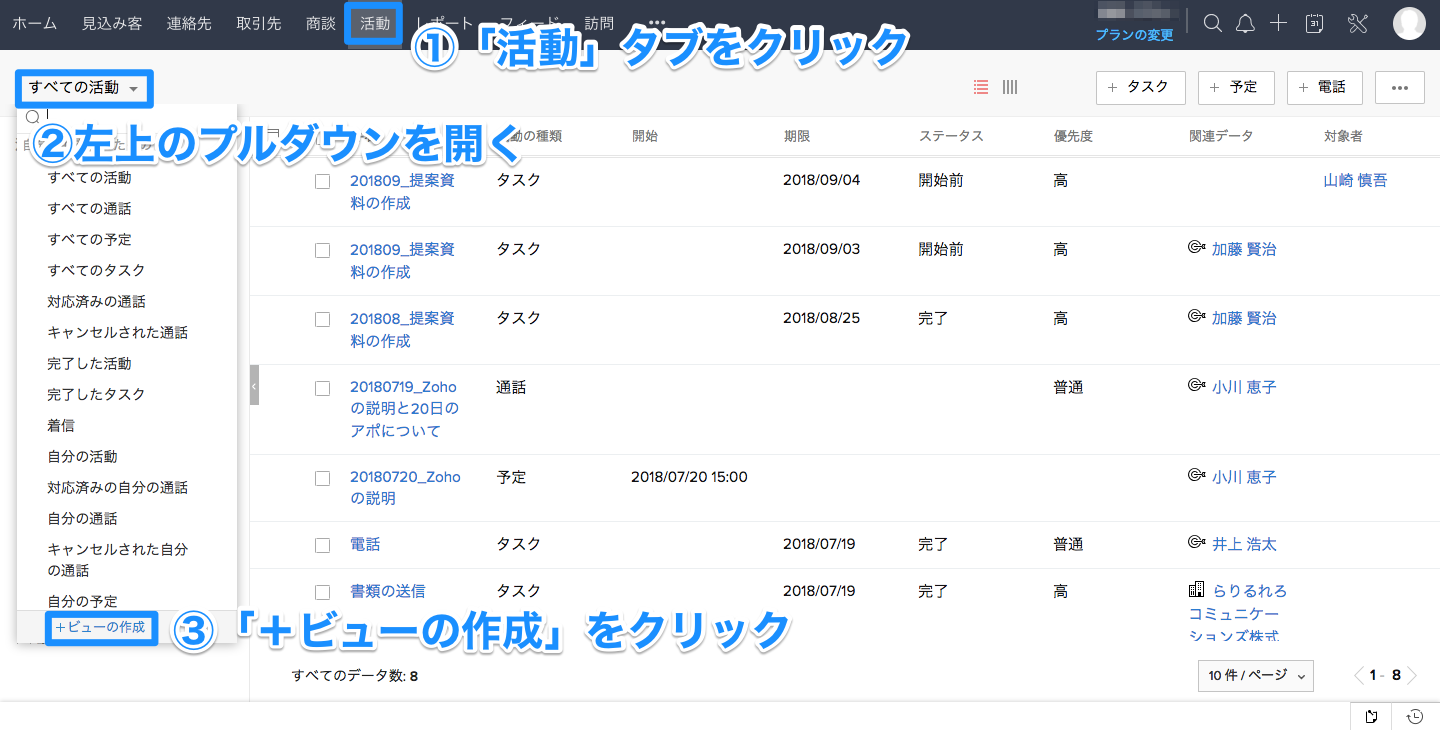Image resolution: width=1440 pixels, height=730 pixels.
Task: Select 対応済みの通話 view in list
Action: [96, 302]
